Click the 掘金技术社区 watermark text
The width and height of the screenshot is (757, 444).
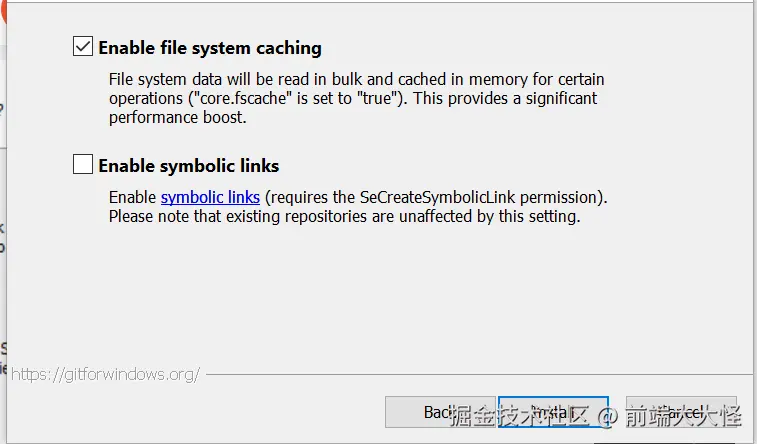tap(519, 415)
